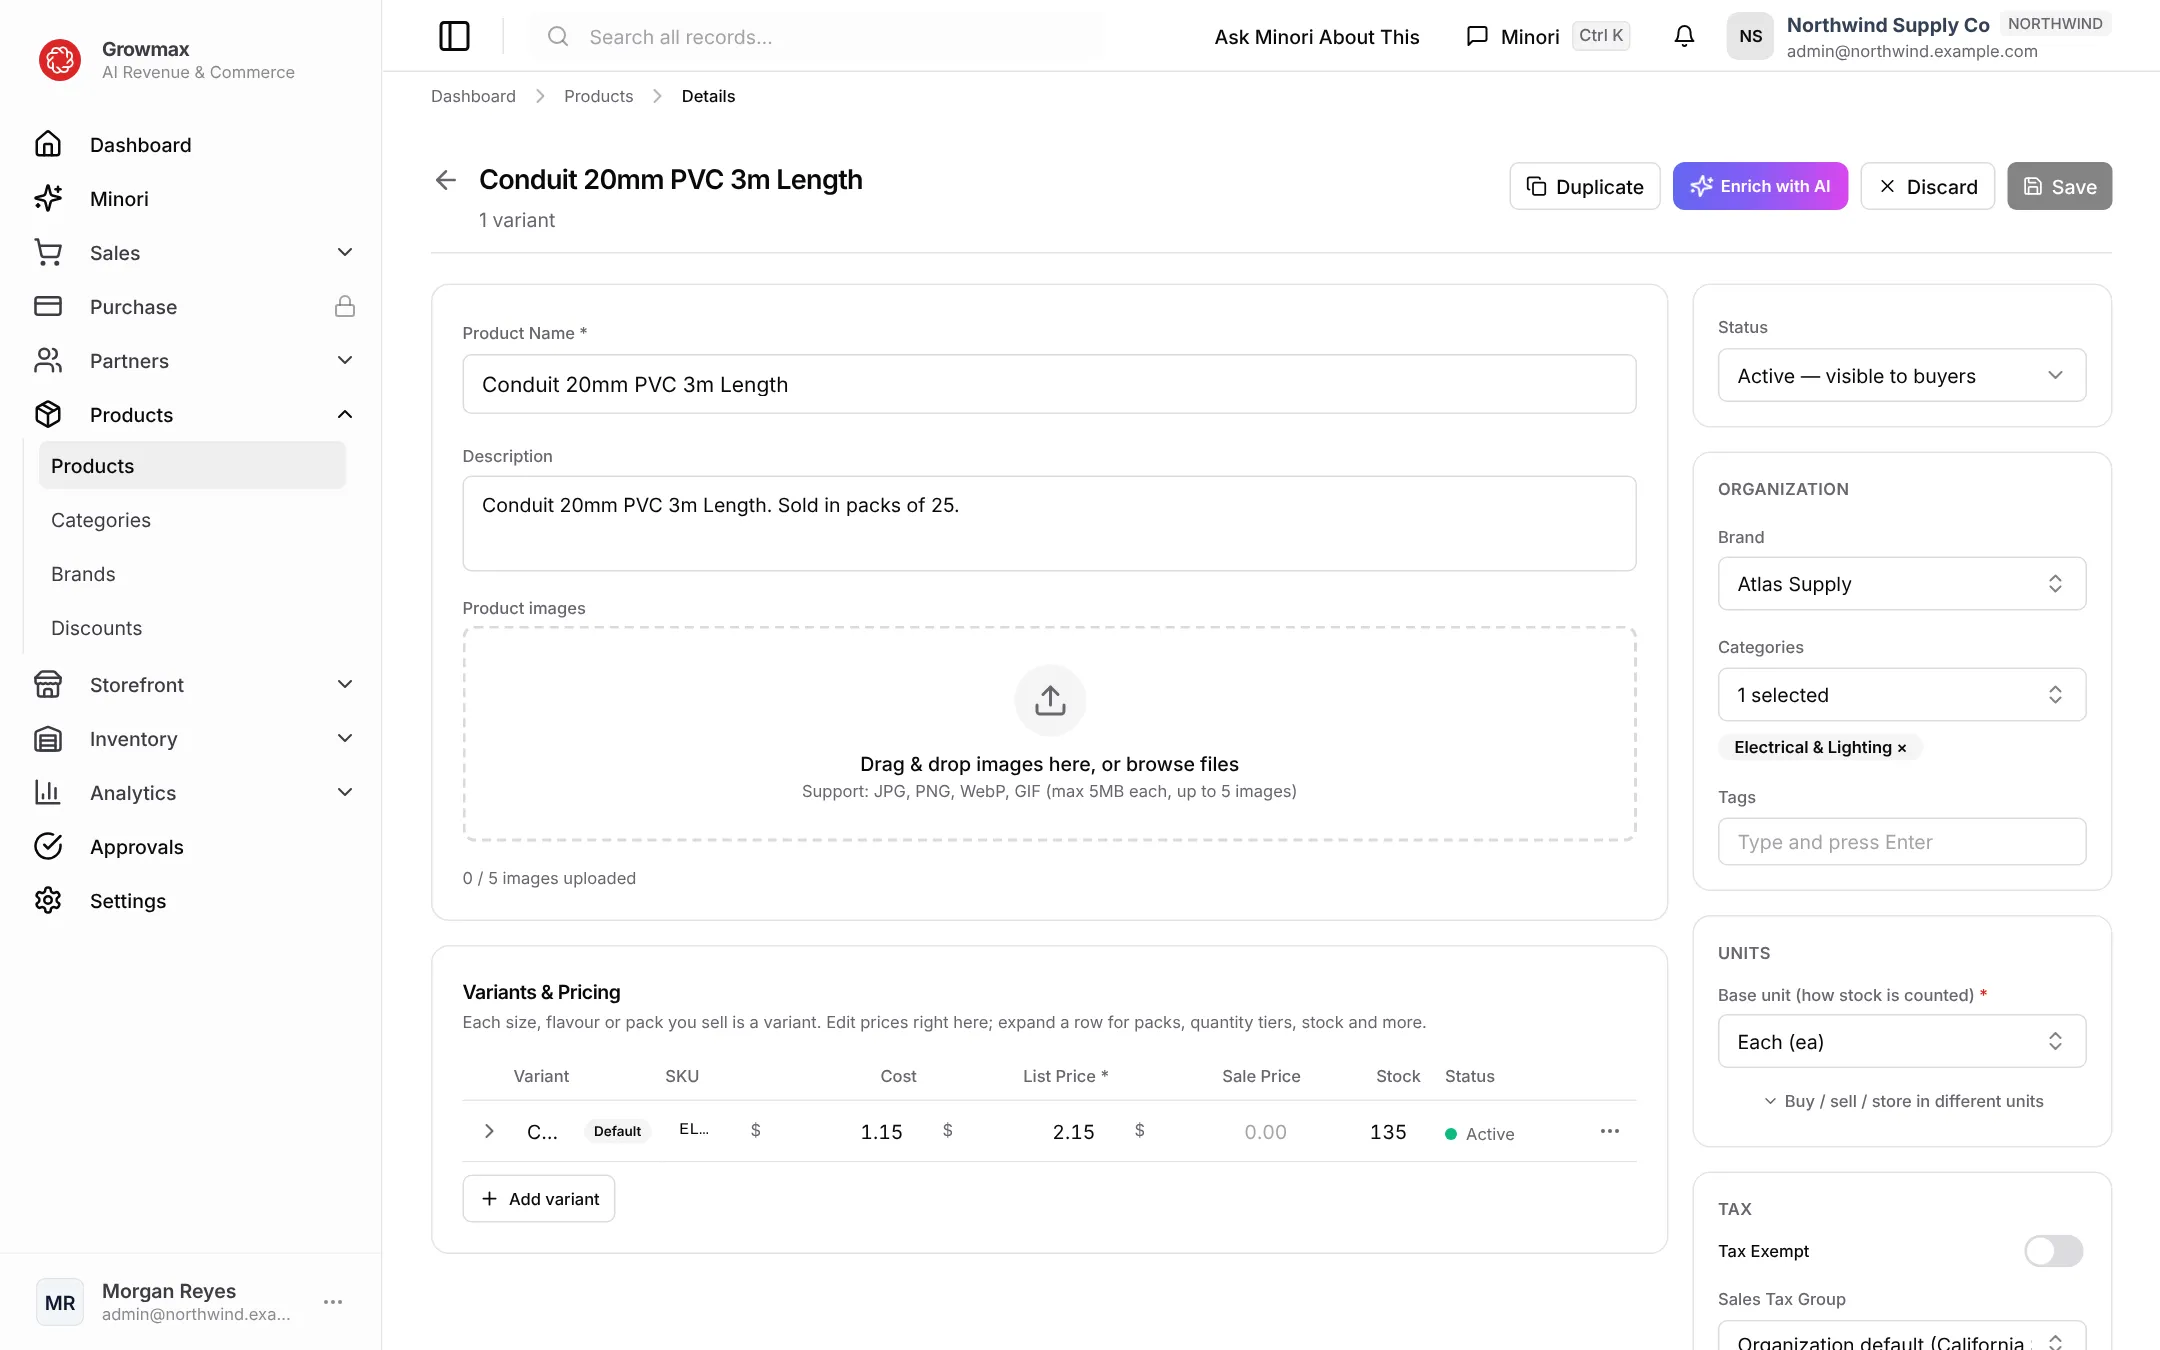Click the NS organization avatar

click(1750, 37)
